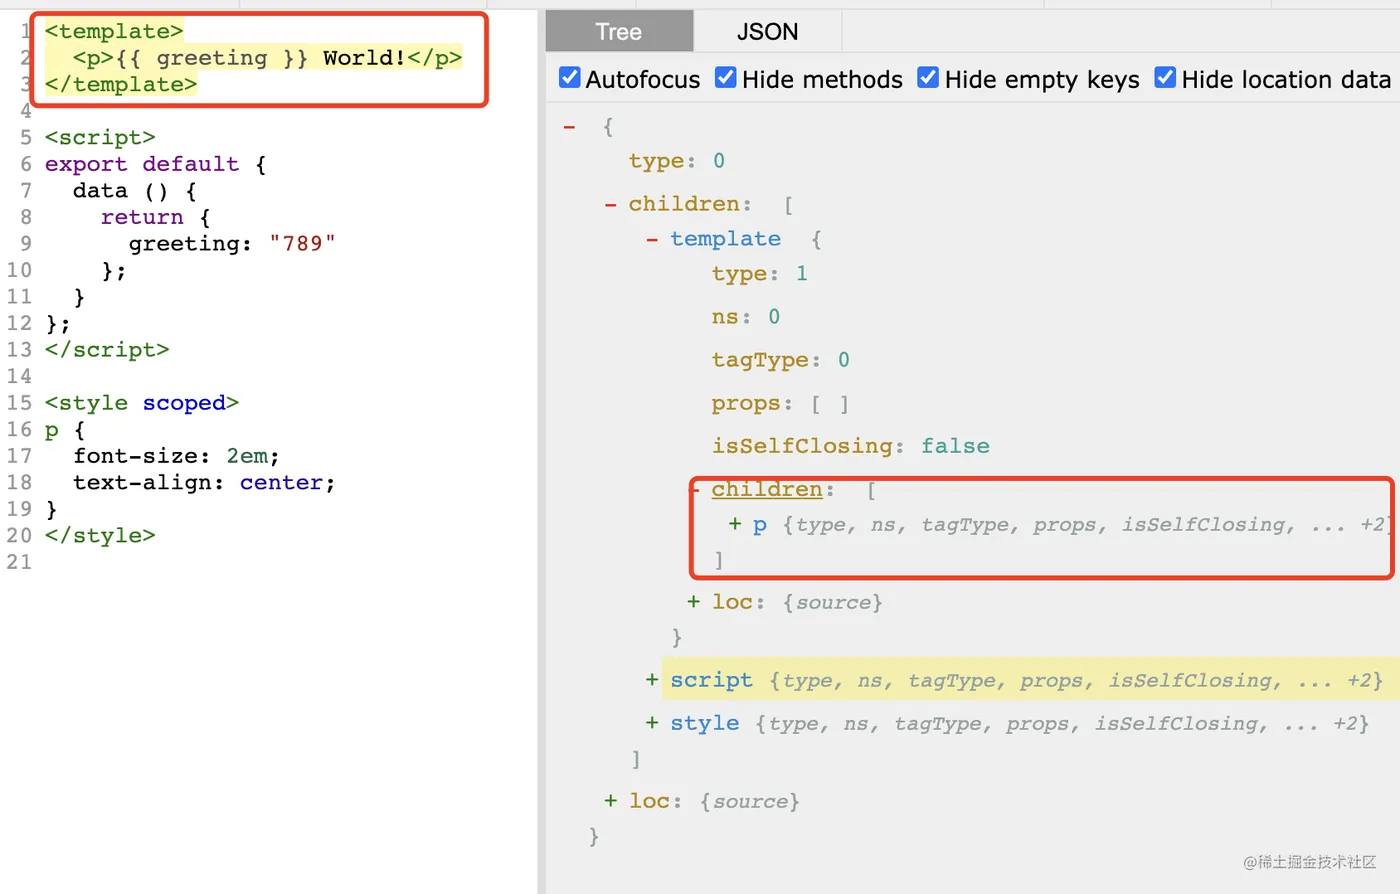Click the greeting string "789" in code
The height and width of the screenshot is (894, 1400).
pos(302,244)
